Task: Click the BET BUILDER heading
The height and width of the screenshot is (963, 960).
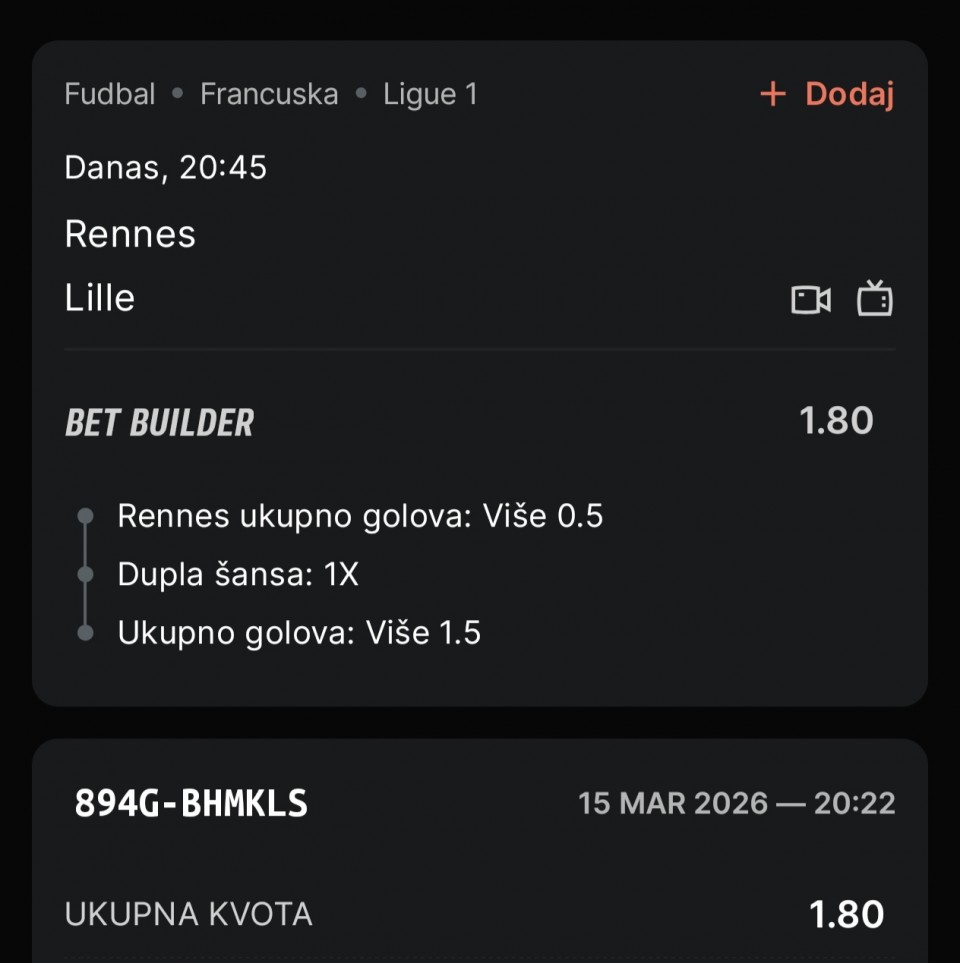Action: point(160,423)
